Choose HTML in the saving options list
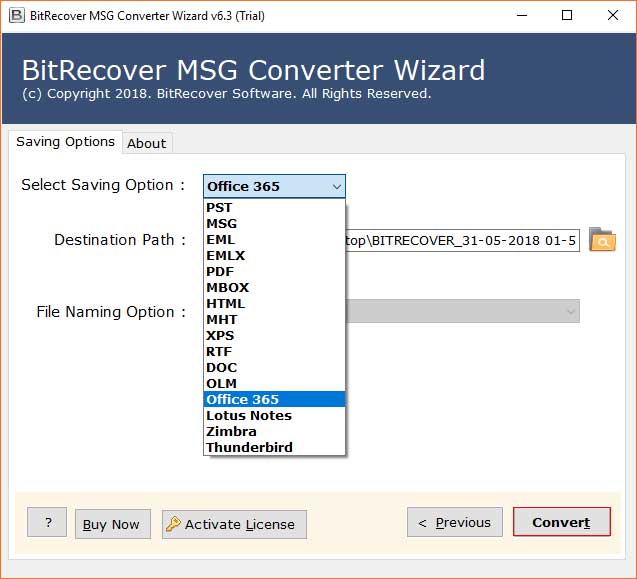Viewport: 637px width, 579px height. pyautogui.click(x=274, y=304)
